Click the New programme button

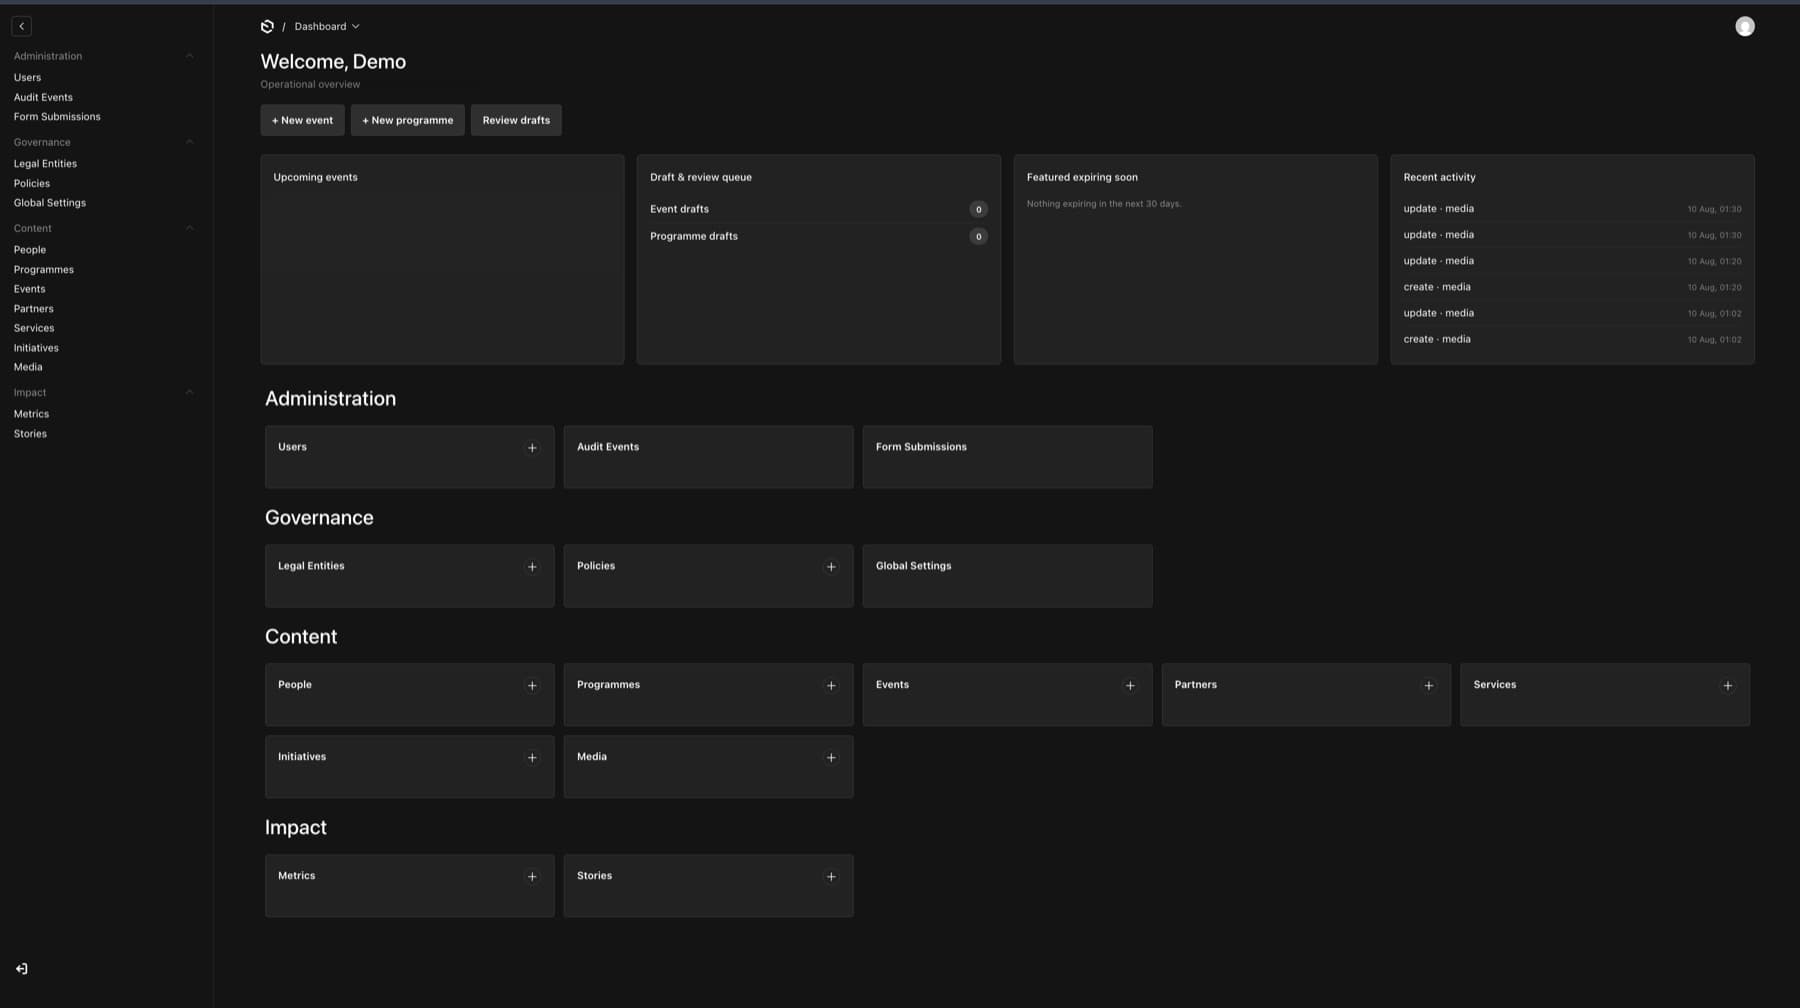(407, 120)
